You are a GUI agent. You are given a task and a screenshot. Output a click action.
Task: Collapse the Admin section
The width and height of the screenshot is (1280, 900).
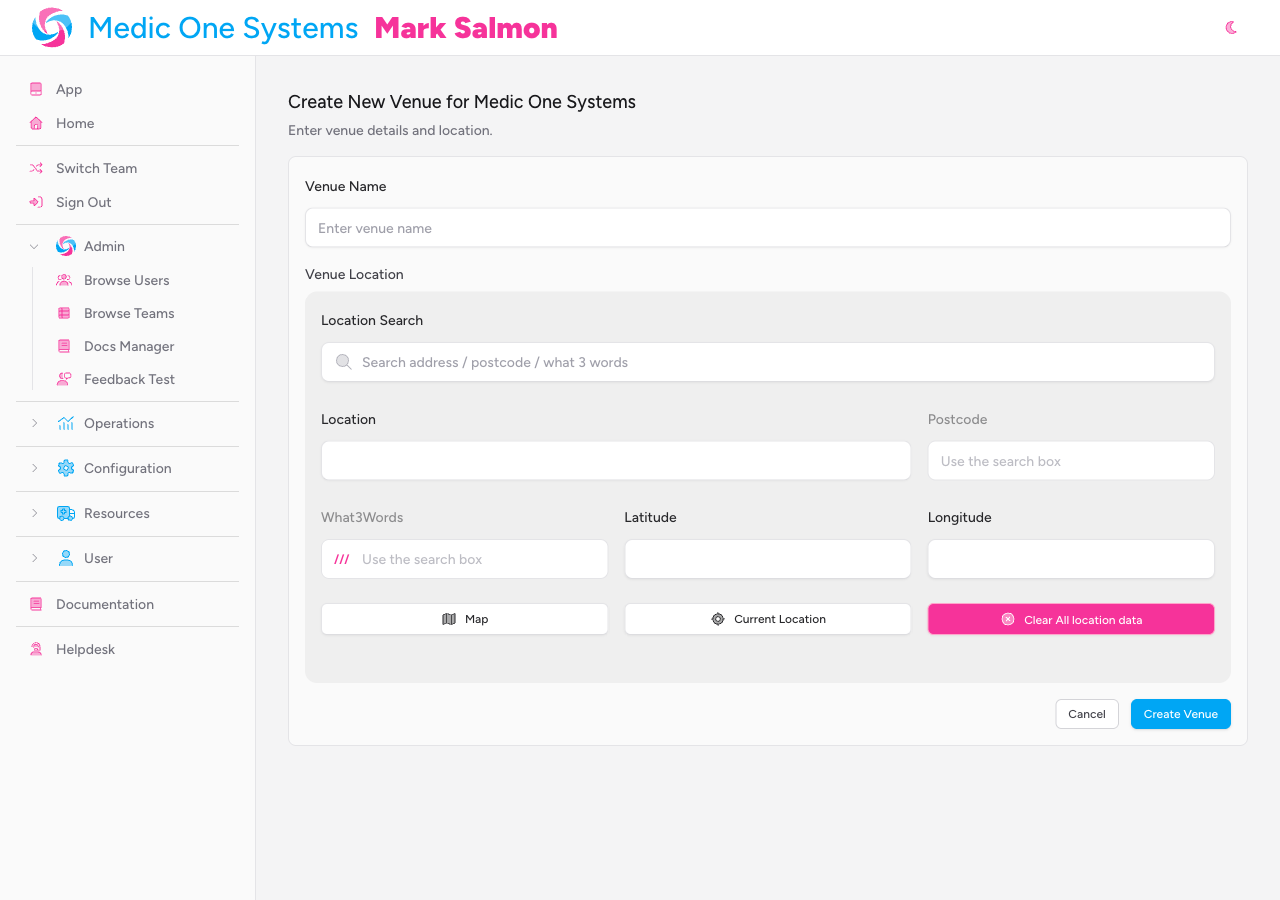tap(34, 246)
